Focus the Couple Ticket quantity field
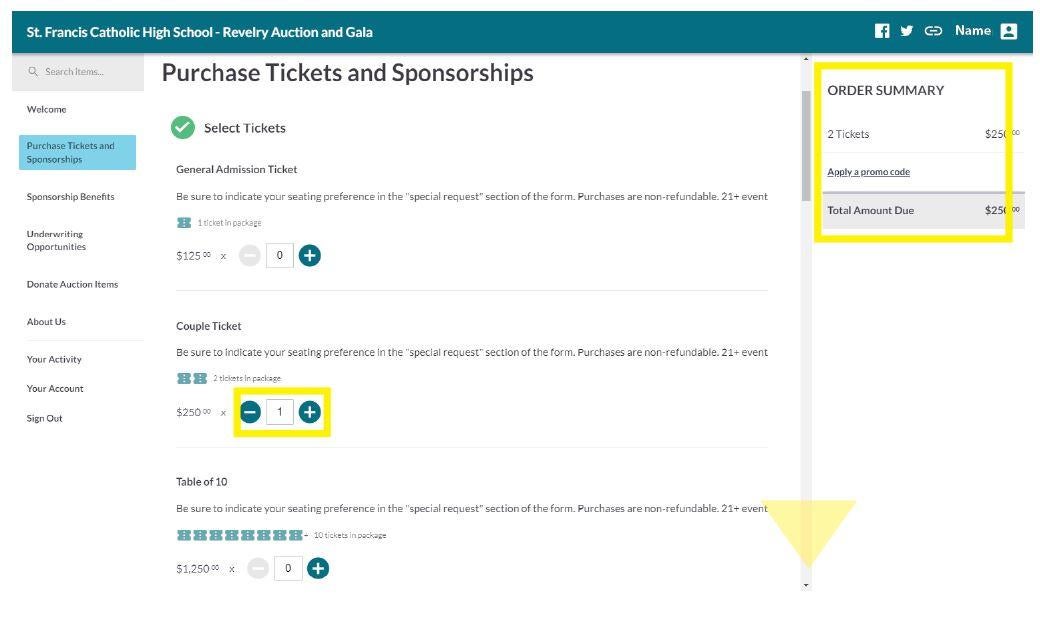Screen dimensions: 1040x621 (280, 412)
